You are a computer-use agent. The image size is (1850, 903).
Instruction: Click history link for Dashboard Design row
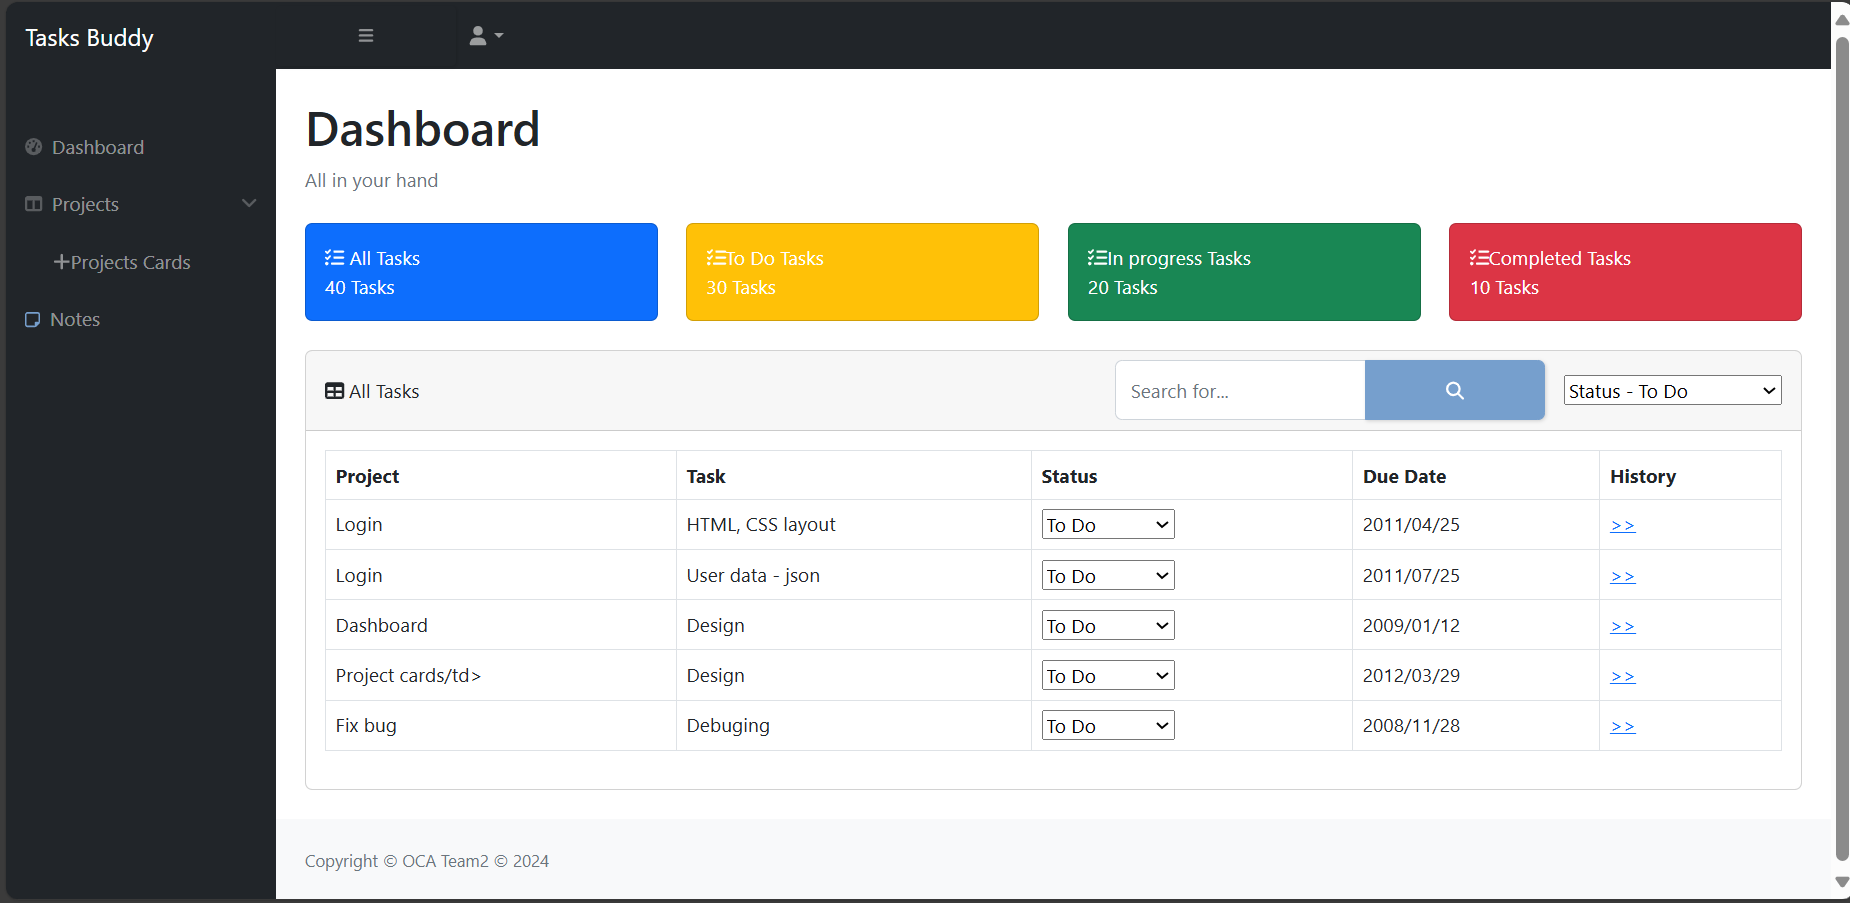tap(1622, 625)
